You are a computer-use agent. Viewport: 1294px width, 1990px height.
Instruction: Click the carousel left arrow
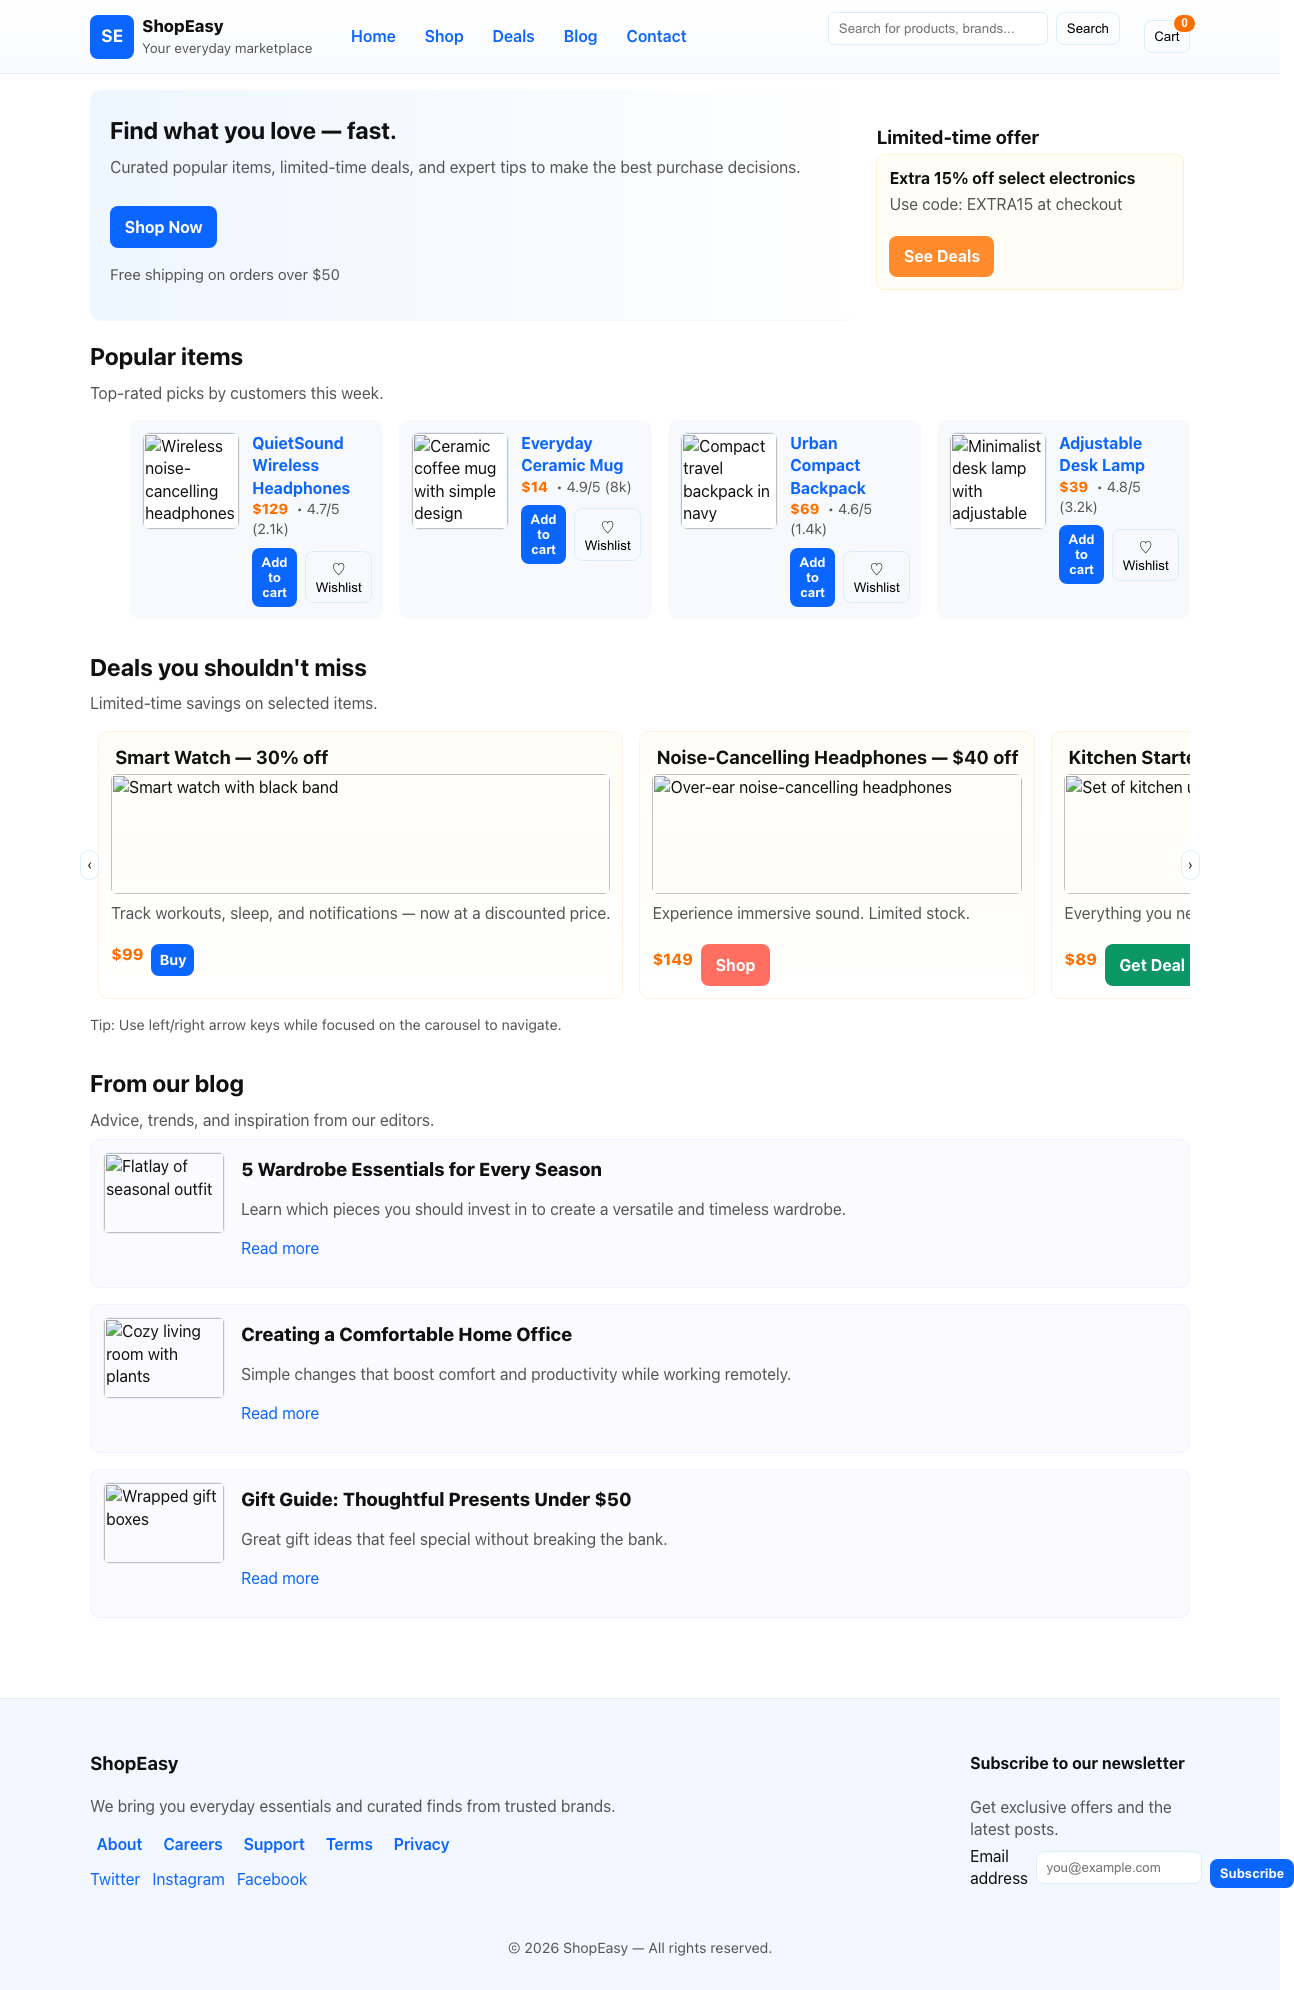click(x=90, y=865)
